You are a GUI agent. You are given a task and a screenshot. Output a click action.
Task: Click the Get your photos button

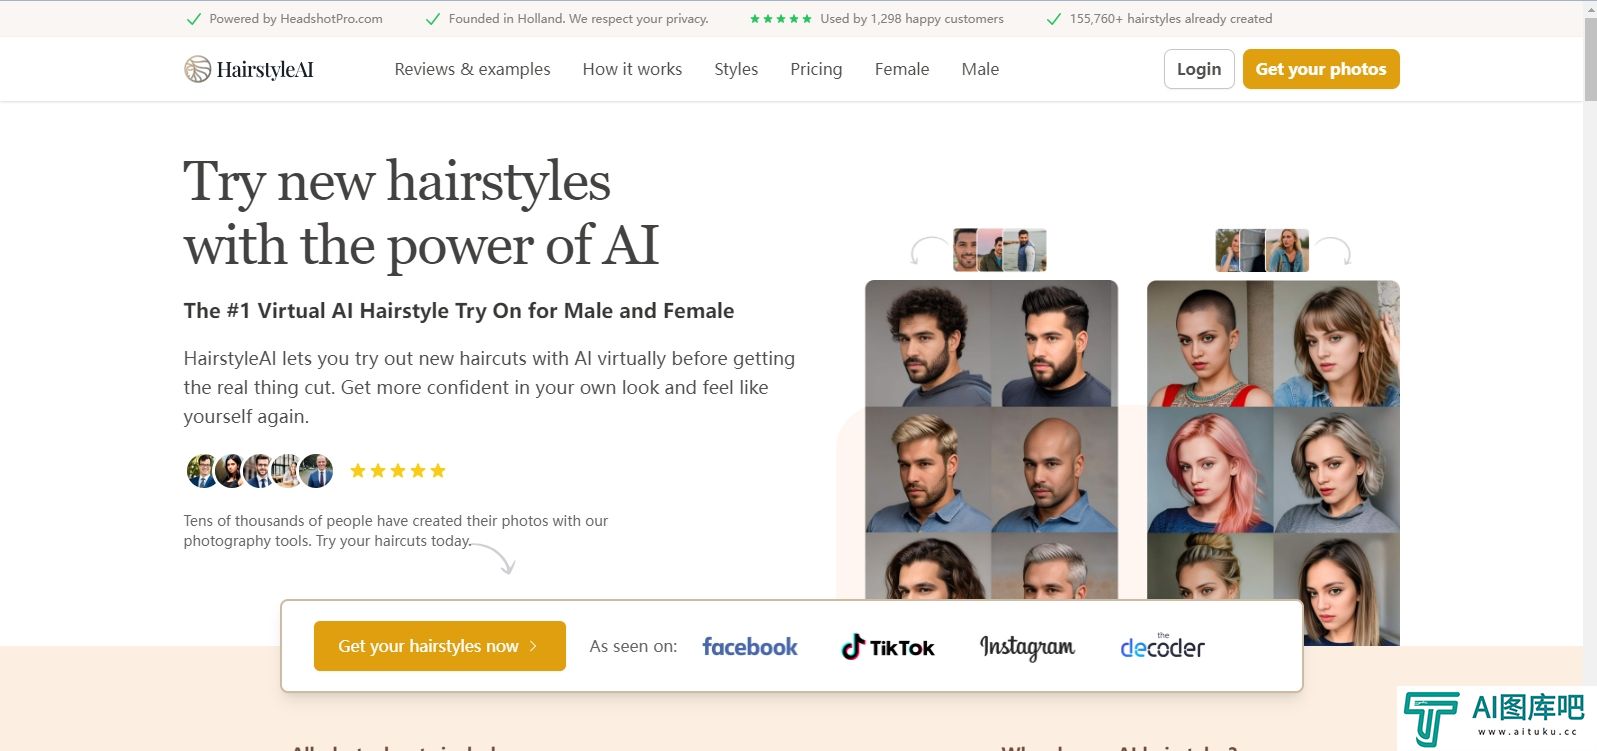point(1321,69)
